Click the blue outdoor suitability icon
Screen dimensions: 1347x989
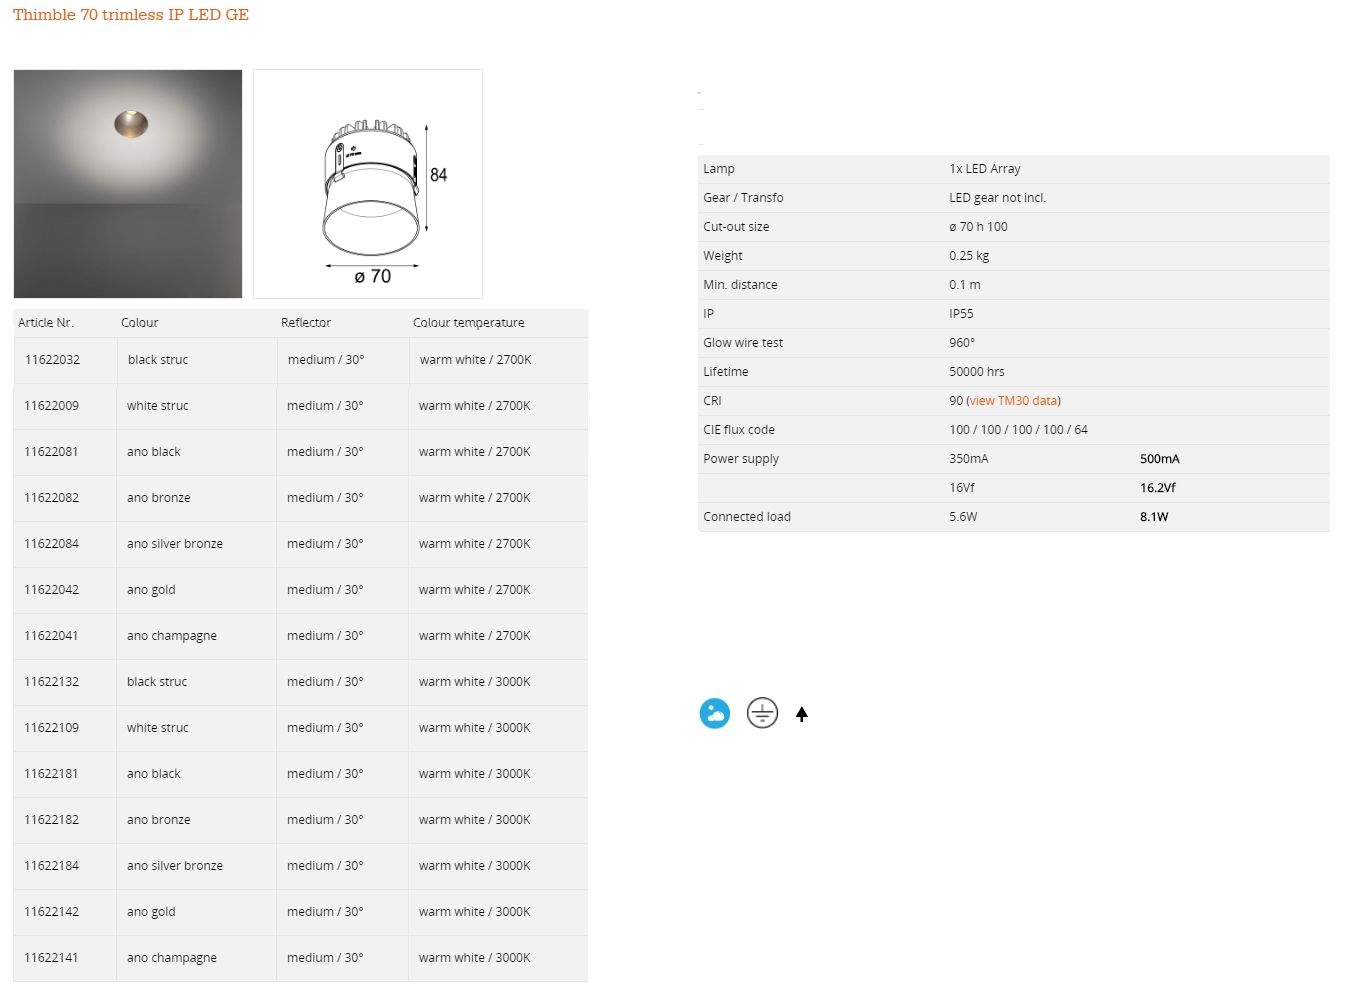click(714, 713)
